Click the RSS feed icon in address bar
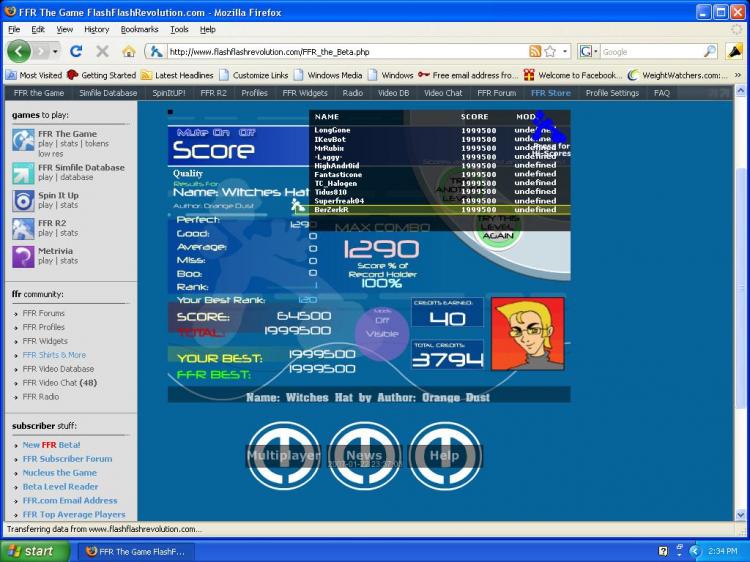This screenshot has height=562, width=750. pyautogui.click(x=535, y=51)
